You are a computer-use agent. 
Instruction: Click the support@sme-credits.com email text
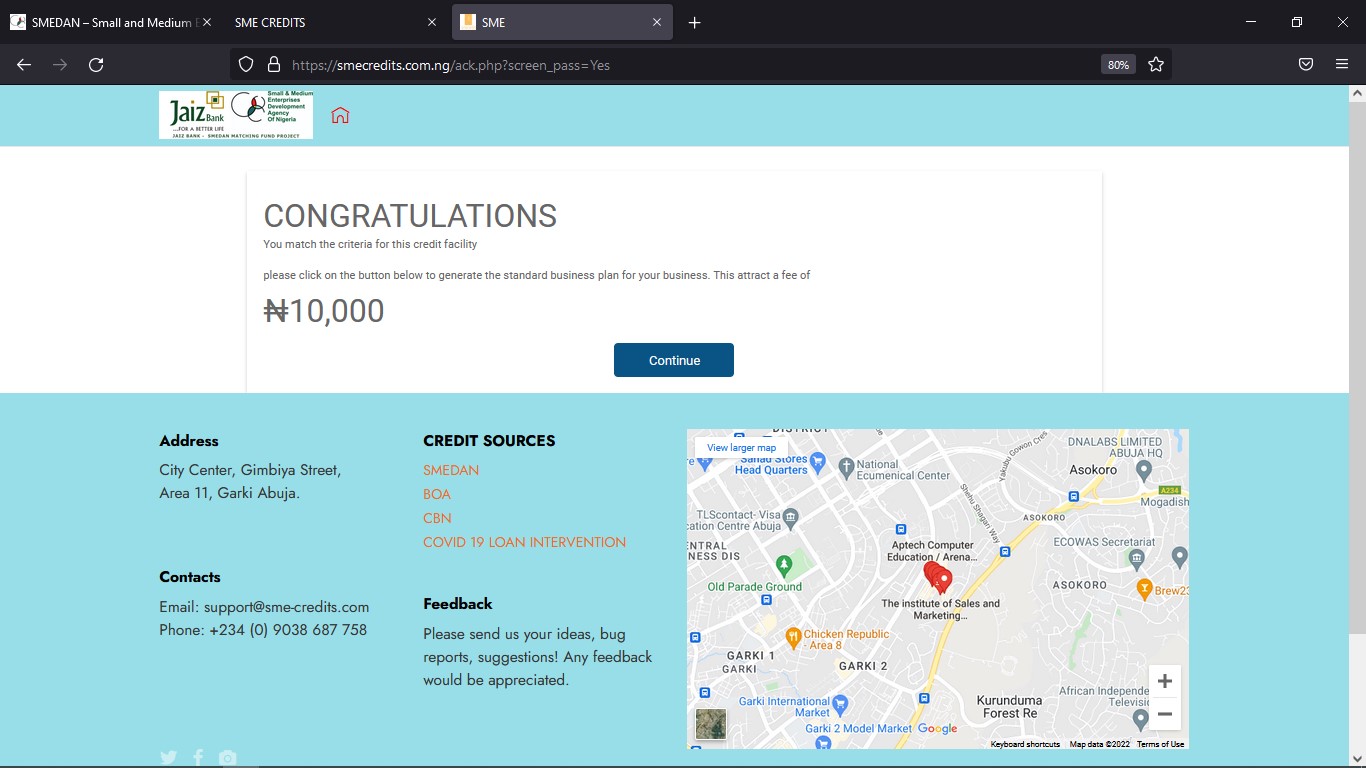[x=286, y=607]
